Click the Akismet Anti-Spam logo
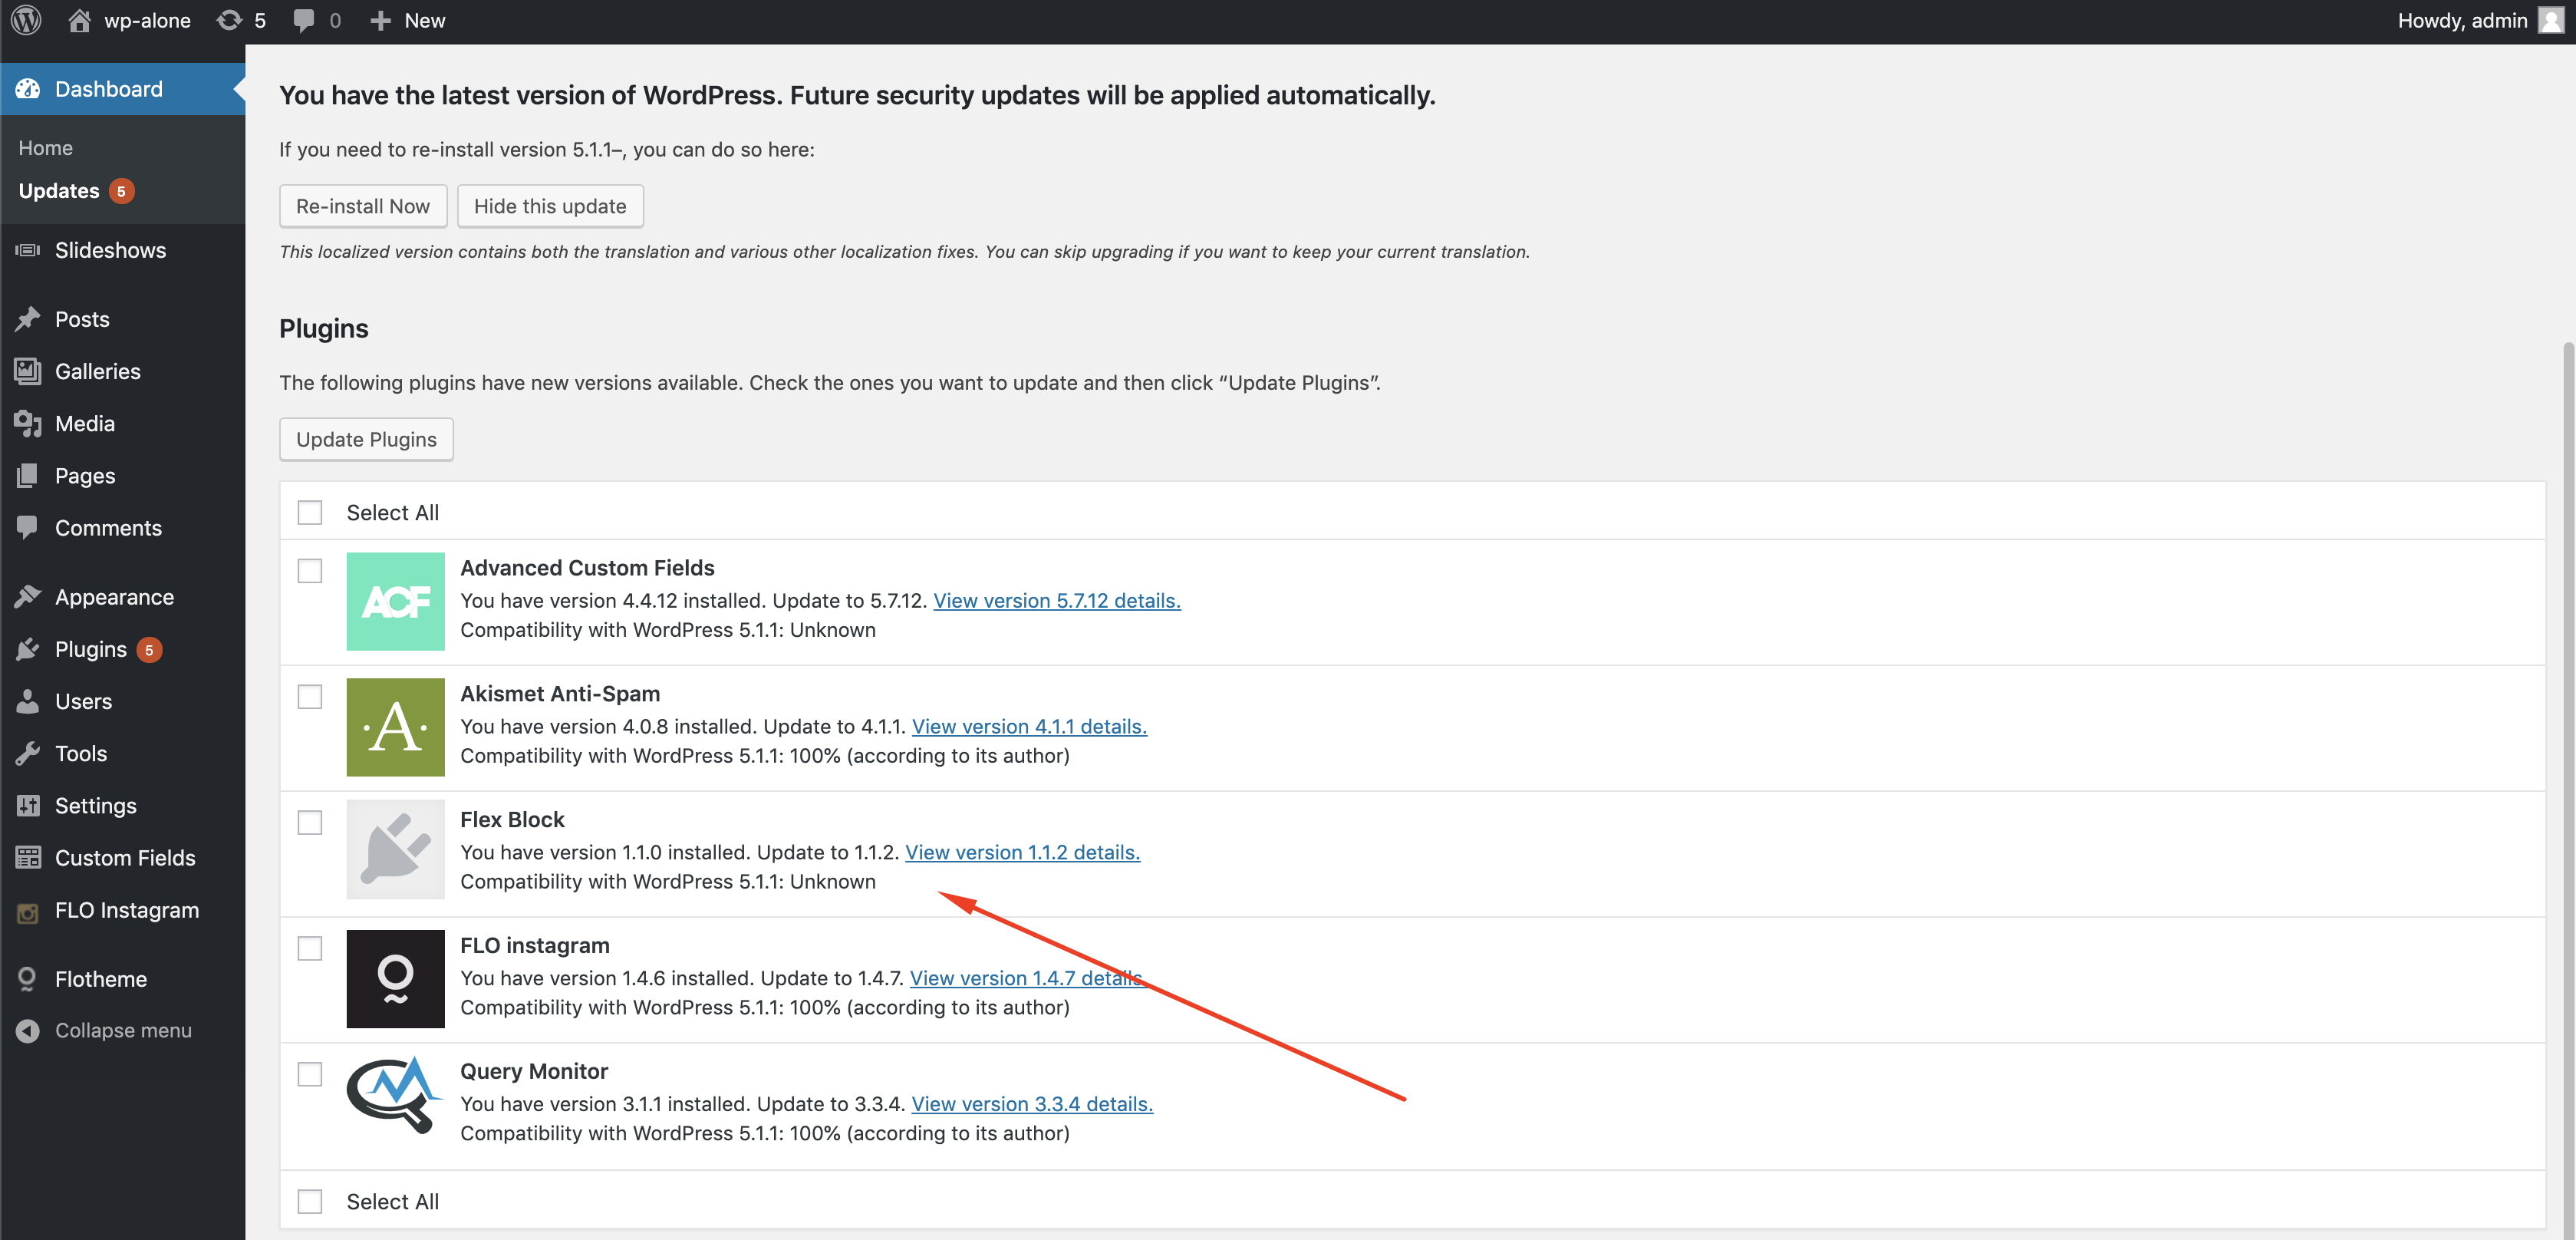This screenshot has height=1240, width=2576. 396,728
